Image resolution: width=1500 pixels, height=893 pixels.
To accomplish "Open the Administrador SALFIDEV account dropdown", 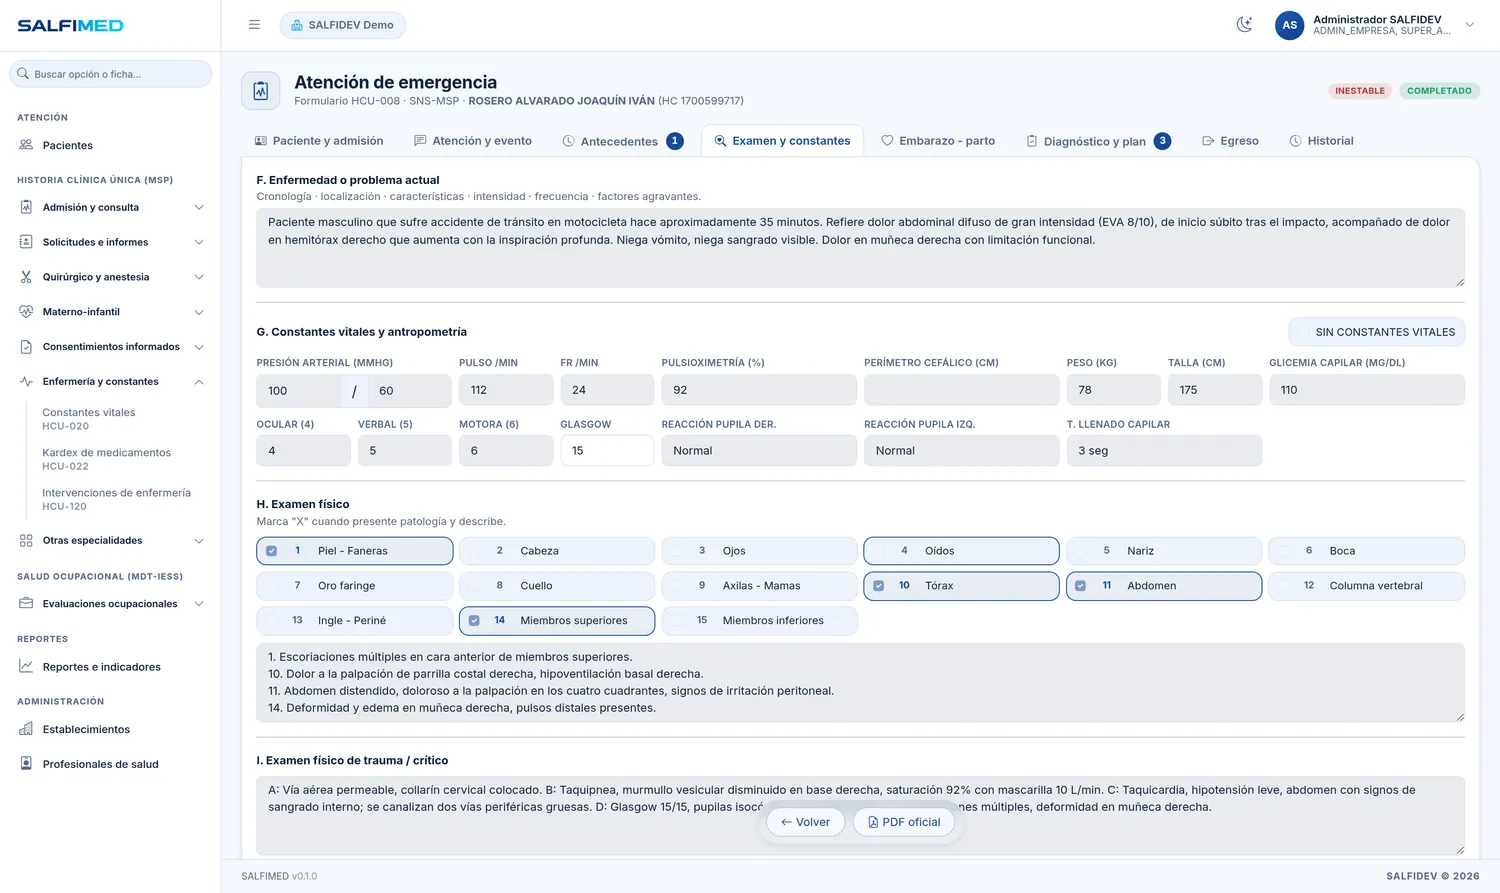I will click(1469, 25).
